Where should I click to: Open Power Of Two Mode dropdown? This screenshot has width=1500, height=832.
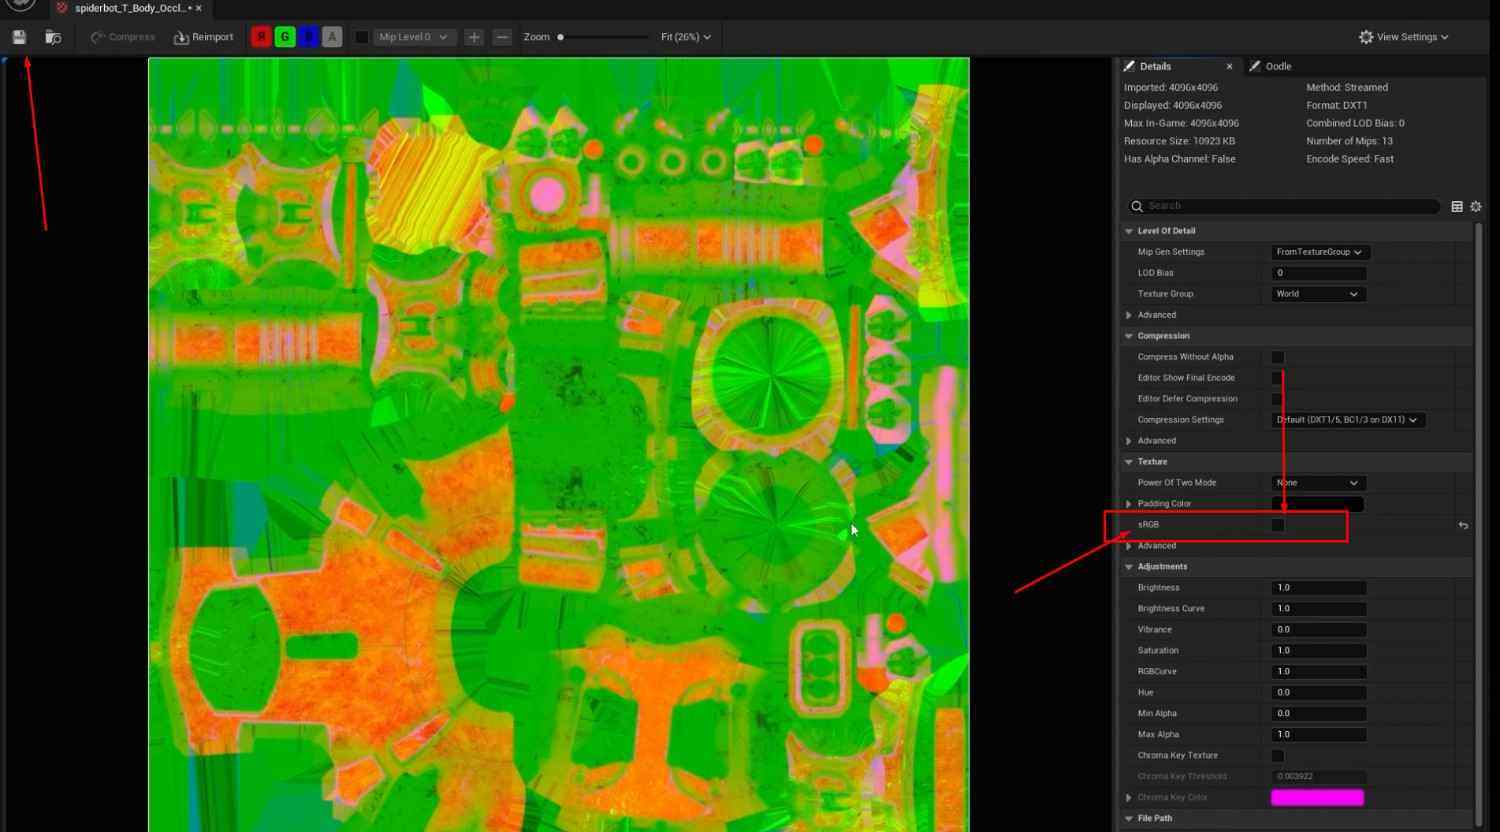(1317, 483)
